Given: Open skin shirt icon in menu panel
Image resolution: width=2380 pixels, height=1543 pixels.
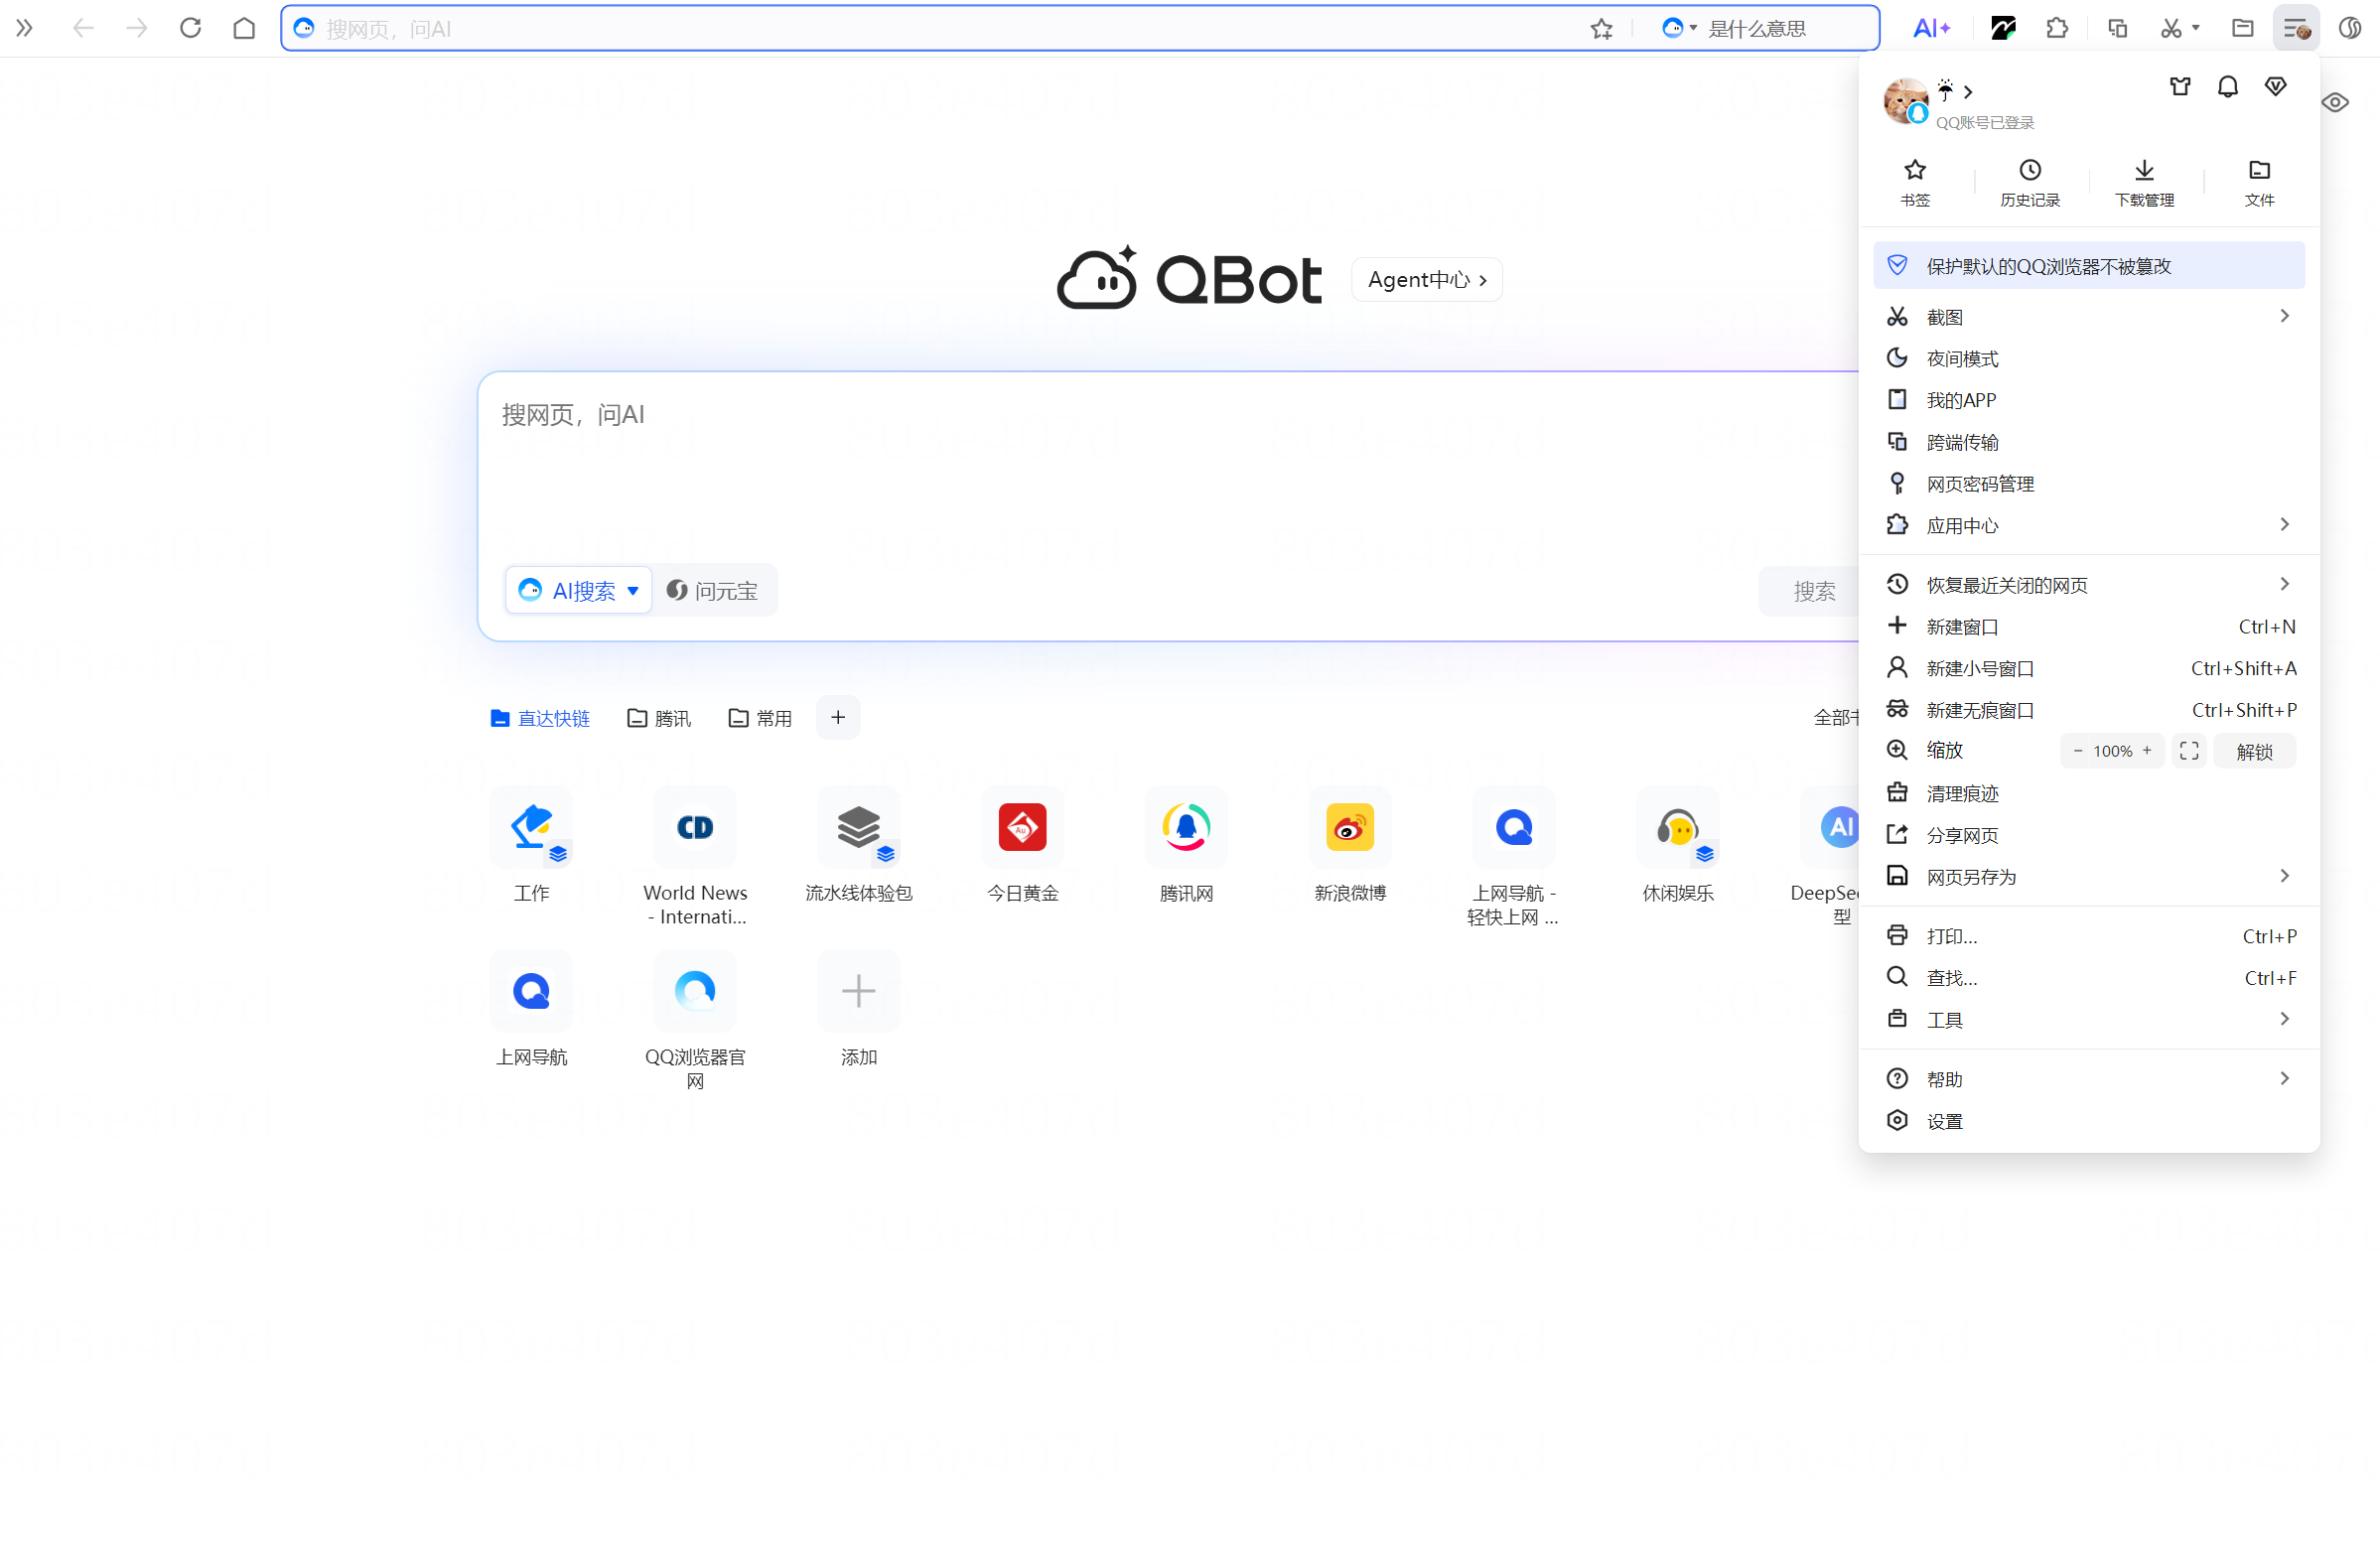Looking at the screenshot, I should point(2180,87).
